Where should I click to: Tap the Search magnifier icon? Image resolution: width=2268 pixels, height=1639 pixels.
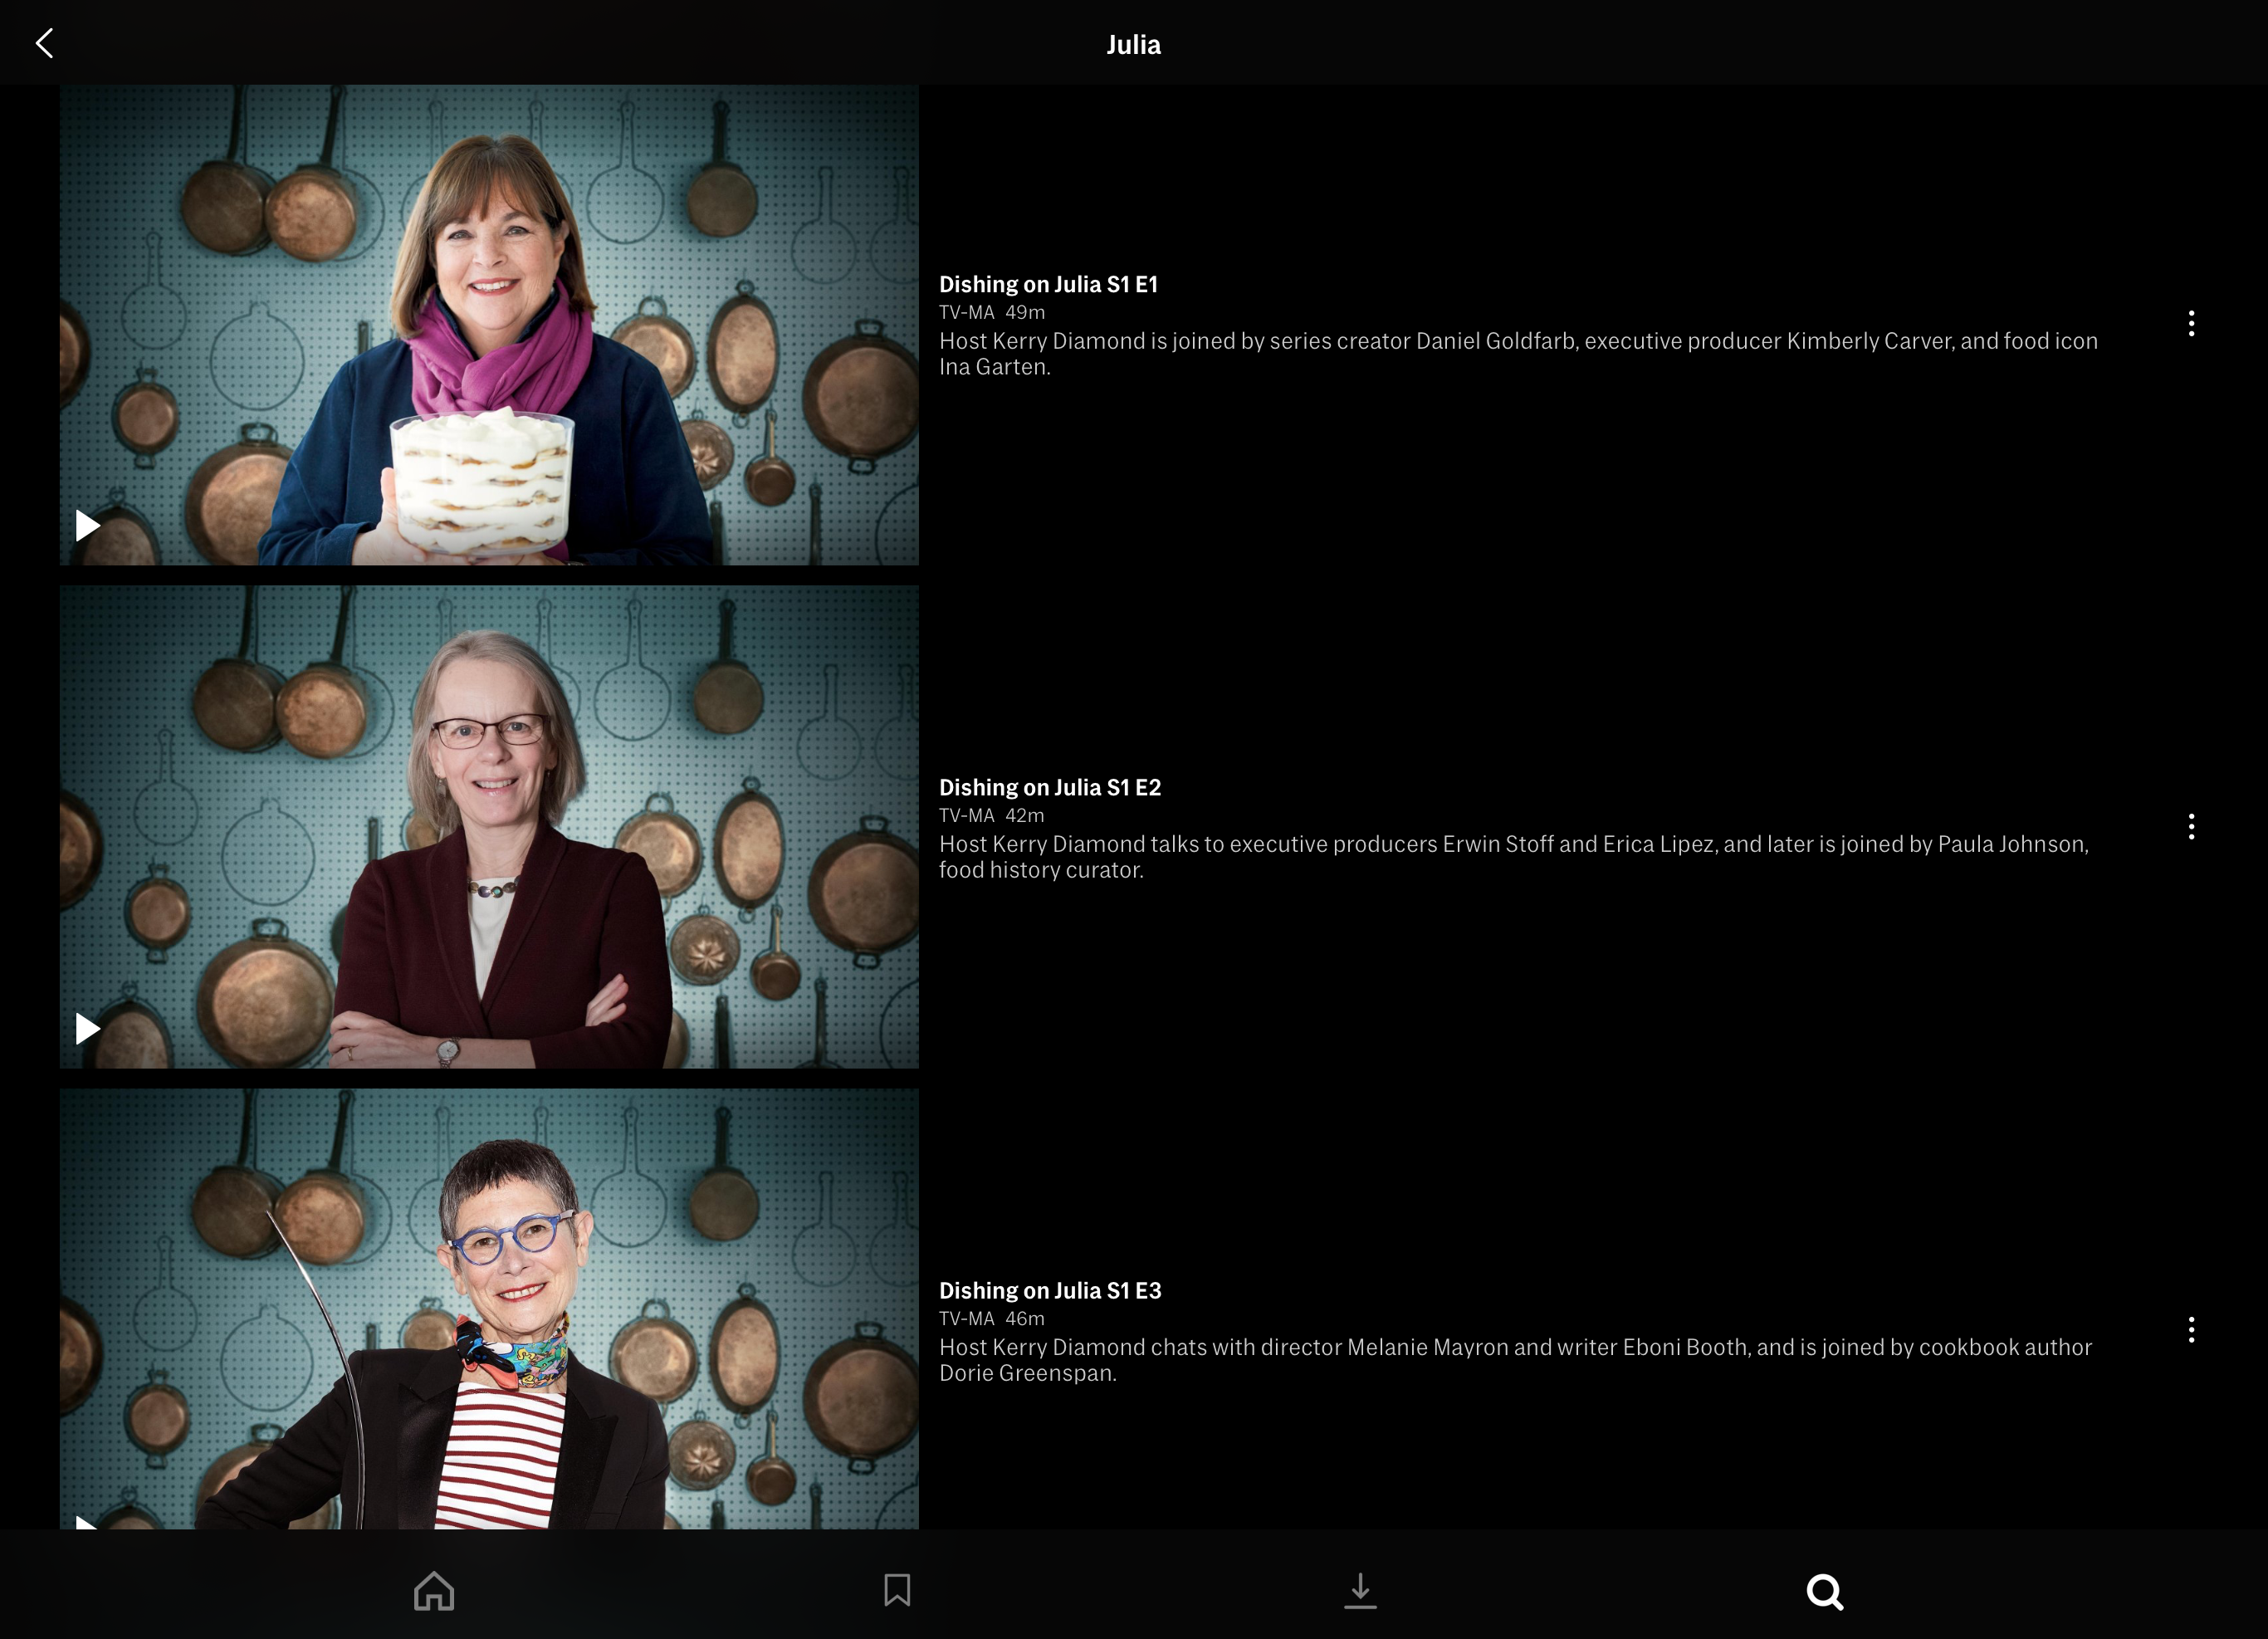[x=1824, y=1591]
